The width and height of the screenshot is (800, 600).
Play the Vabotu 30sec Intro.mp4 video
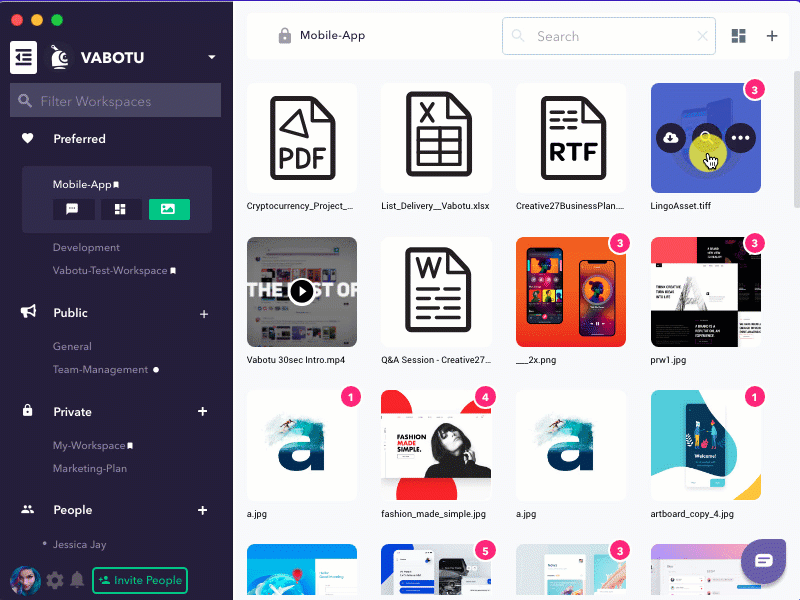(x=302, y=292)
